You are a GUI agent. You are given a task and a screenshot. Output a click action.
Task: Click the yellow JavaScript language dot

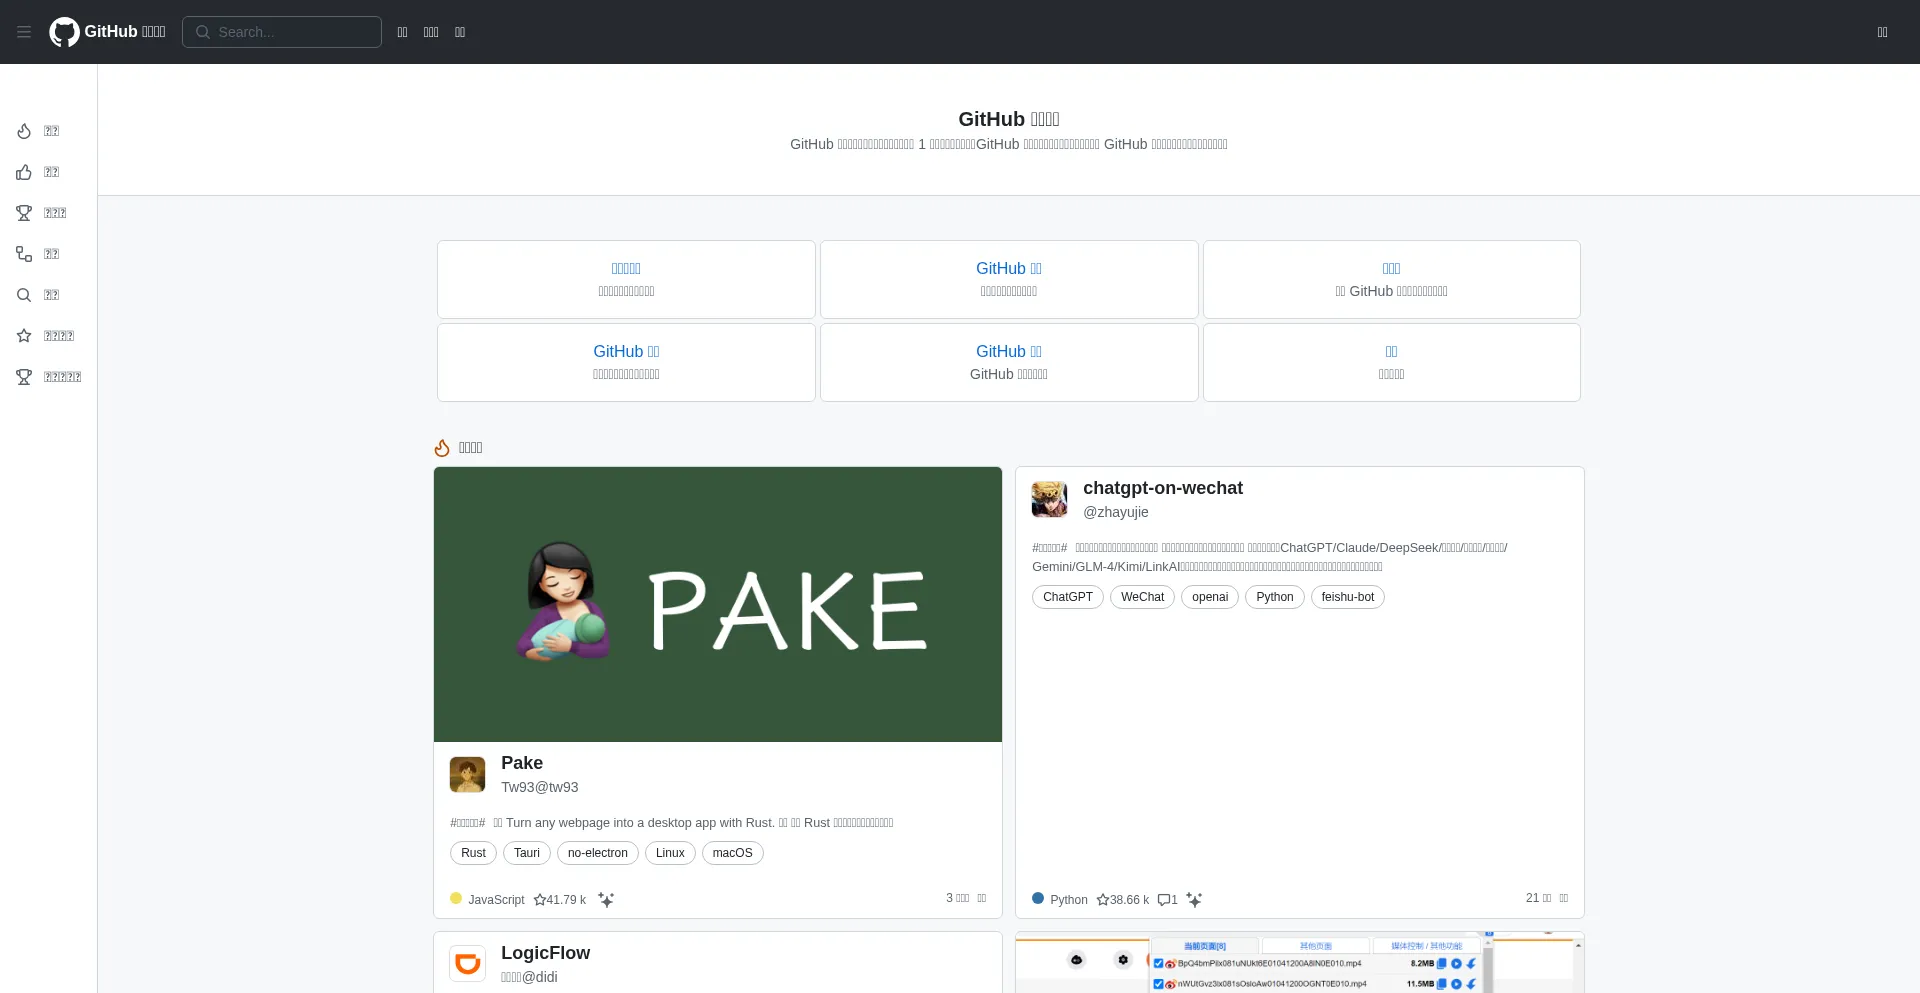[456, 898]
